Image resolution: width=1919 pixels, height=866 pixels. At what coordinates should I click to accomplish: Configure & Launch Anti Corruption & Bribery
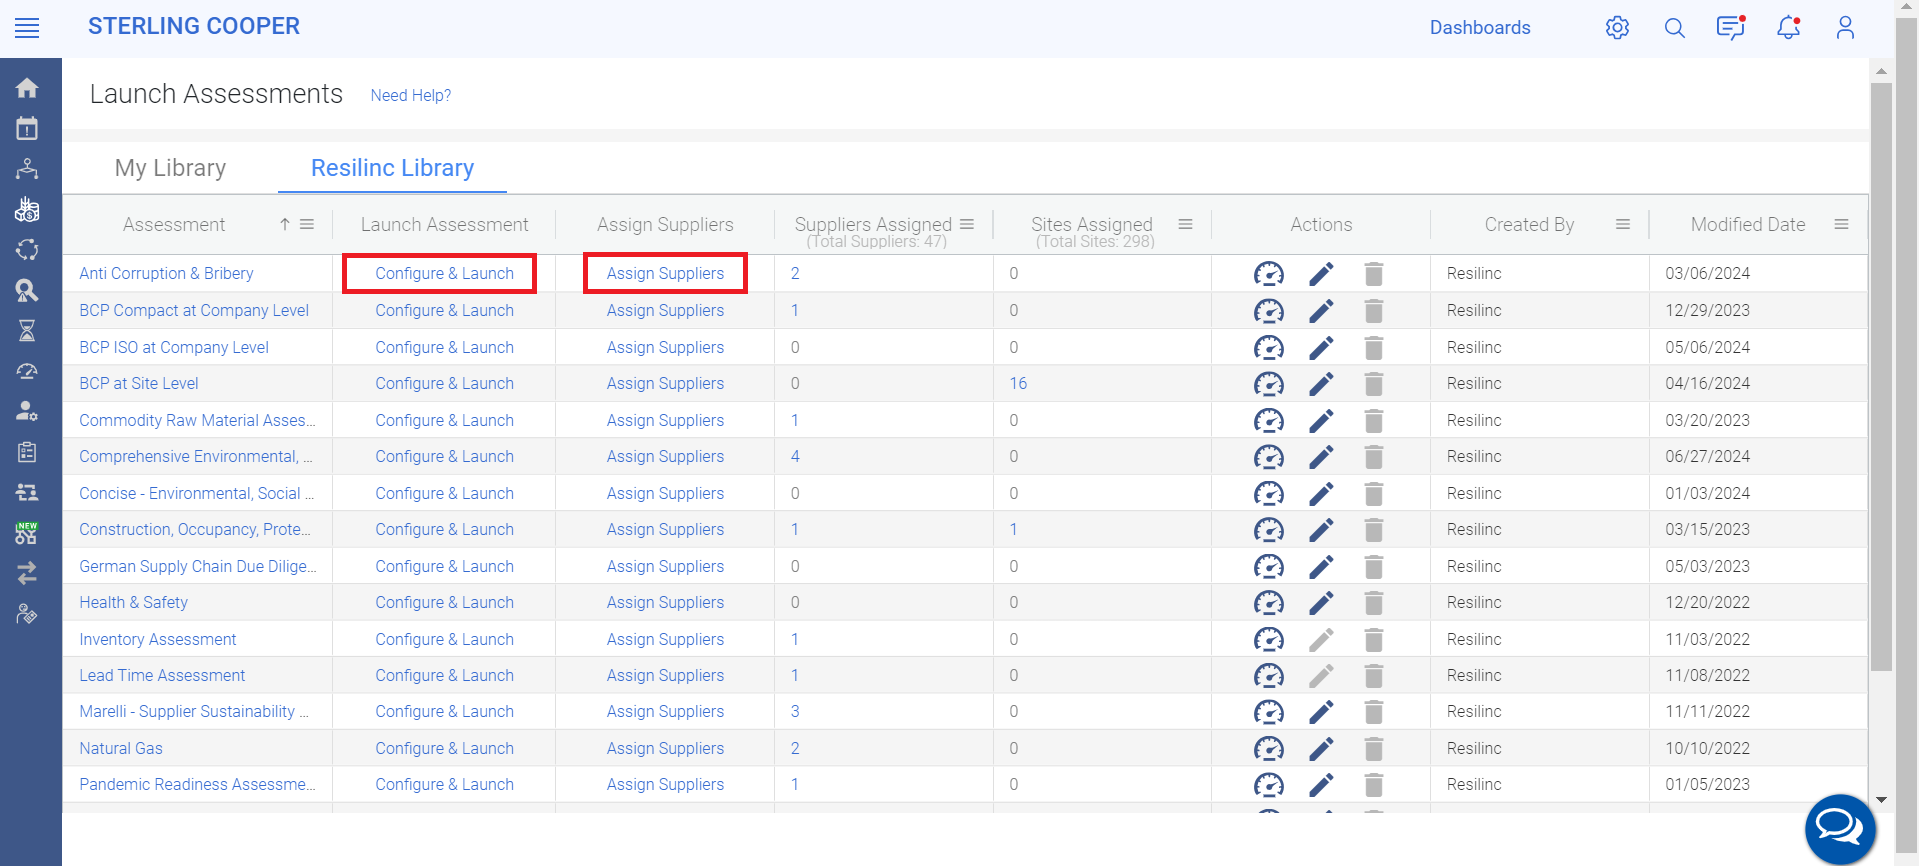point(444,274)
